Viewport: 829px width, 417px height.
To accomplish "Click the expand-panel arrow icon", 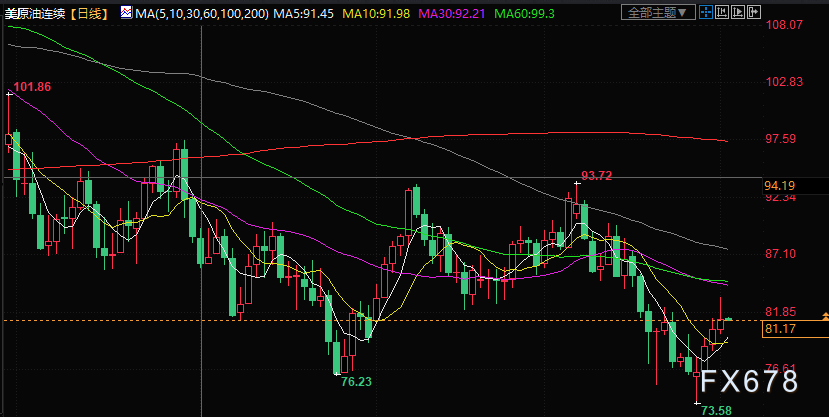I will [755, 12].
